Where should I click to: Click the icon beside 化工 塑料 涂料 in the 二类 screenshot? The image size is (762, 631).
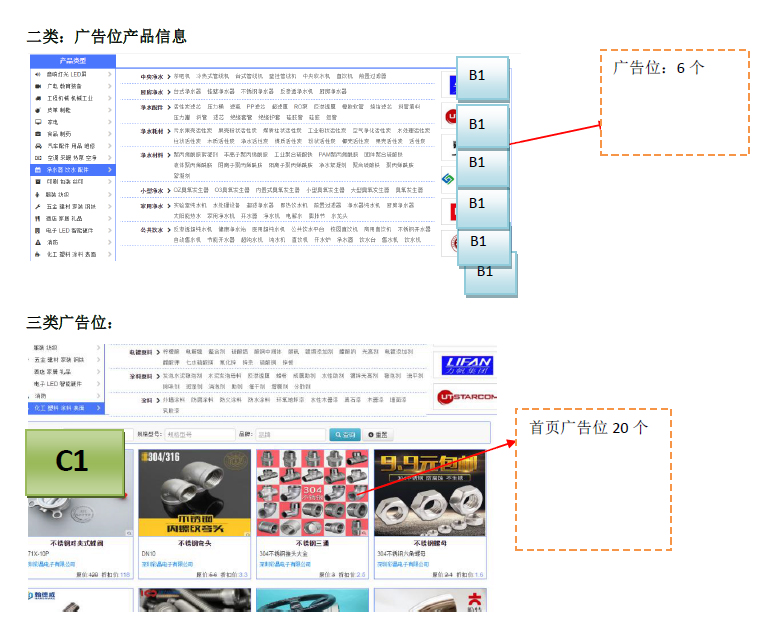37,254
